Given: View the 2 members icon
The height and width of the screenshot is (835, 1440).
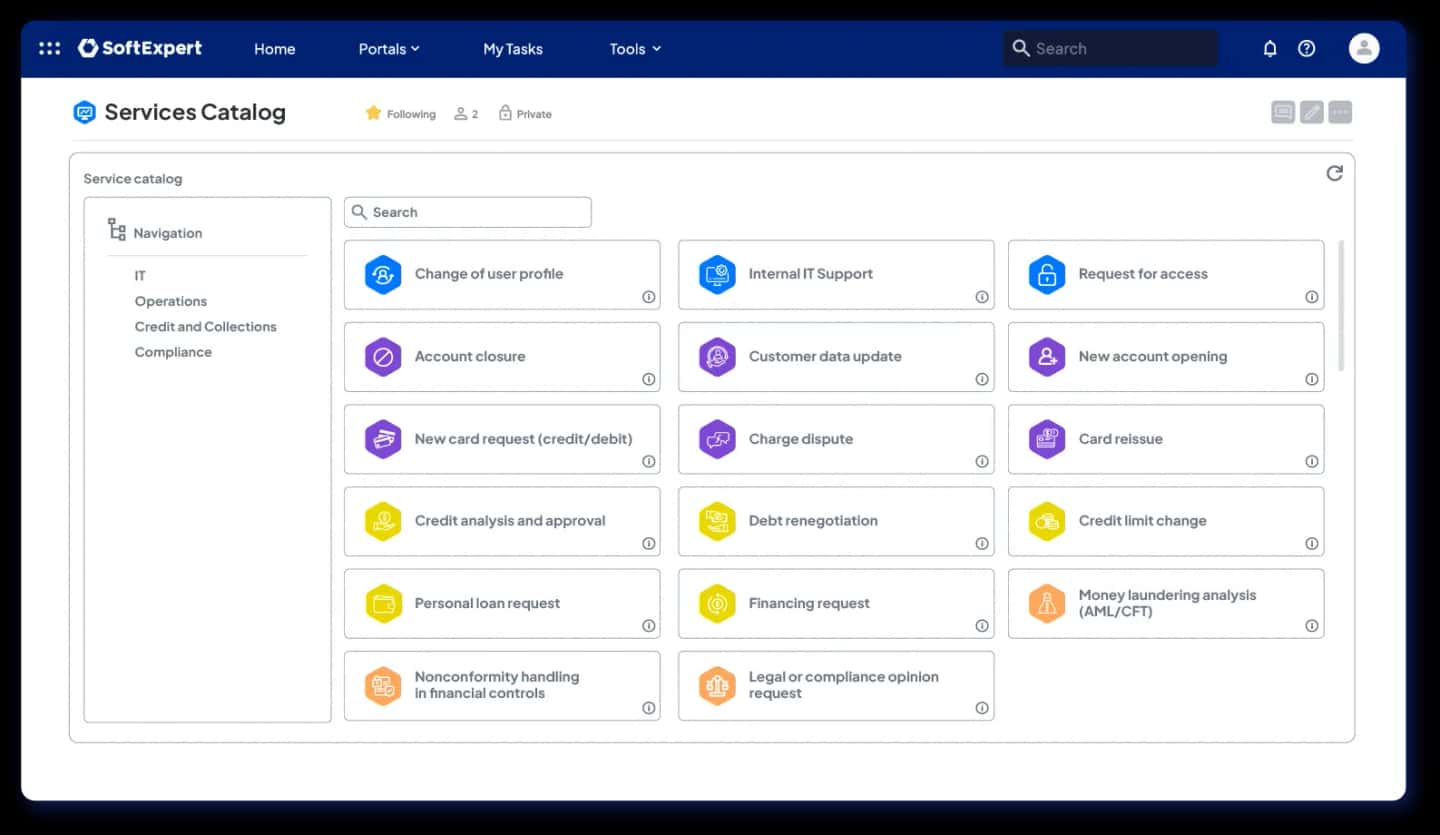Looking at the screenshot, I should pyautogui.click(x=461, y=114).
